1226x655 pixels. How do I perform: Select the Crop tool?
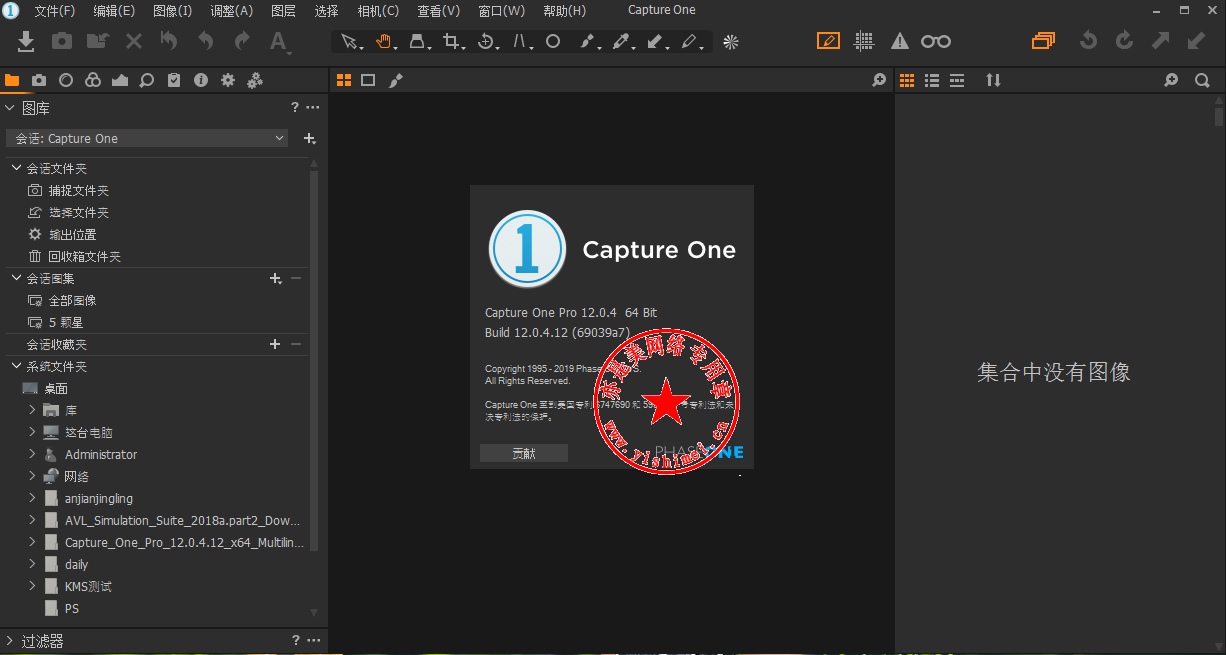click(x=451, y=42)
